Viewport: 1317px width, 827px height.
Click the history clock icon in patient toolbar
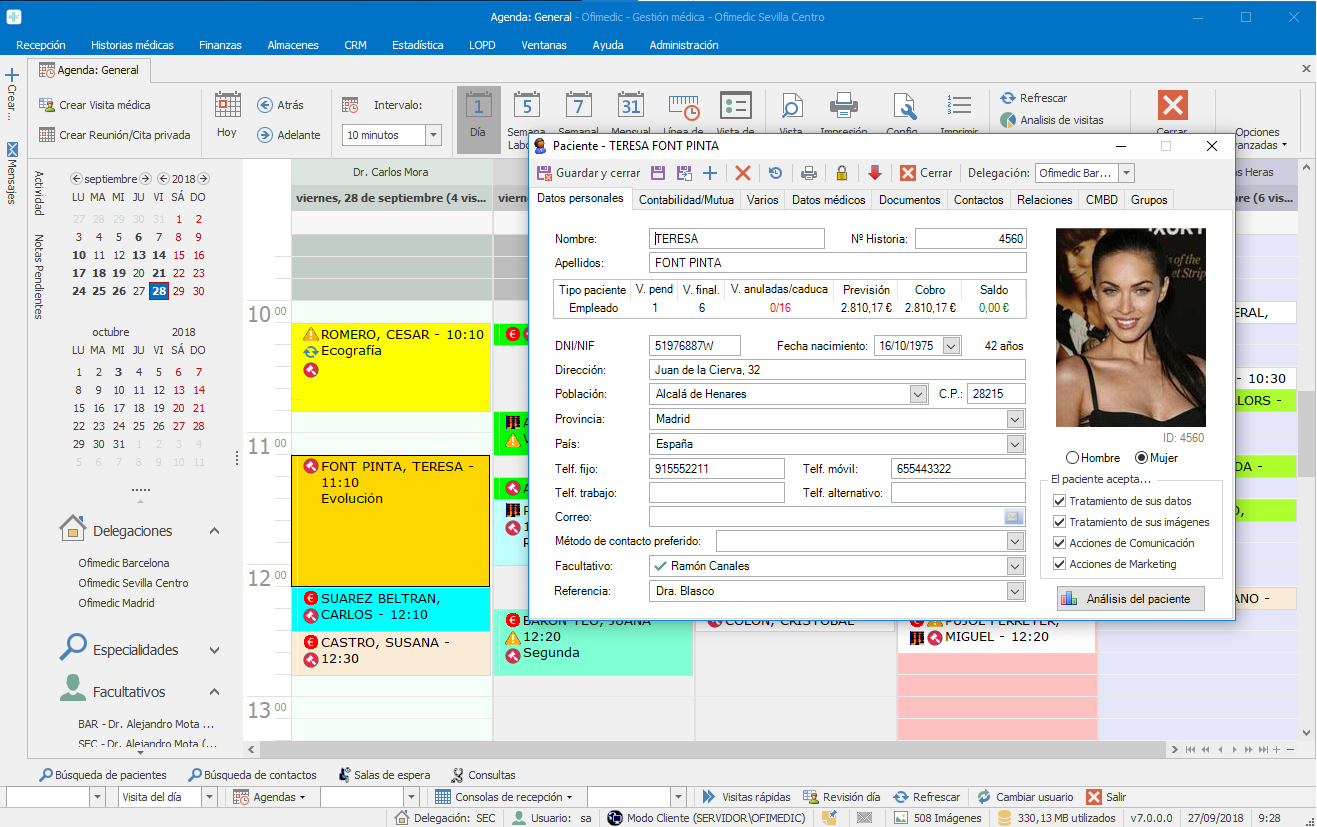[x=775, y=173]
